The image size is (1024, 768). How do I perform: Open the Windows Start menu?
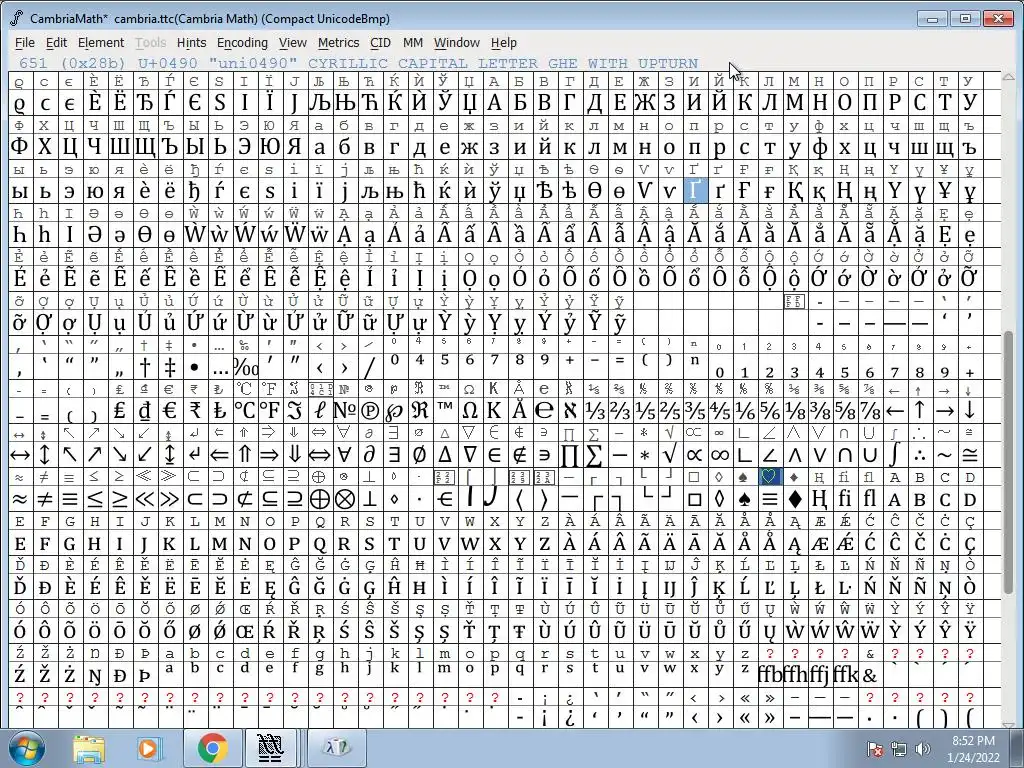[27, 748]
